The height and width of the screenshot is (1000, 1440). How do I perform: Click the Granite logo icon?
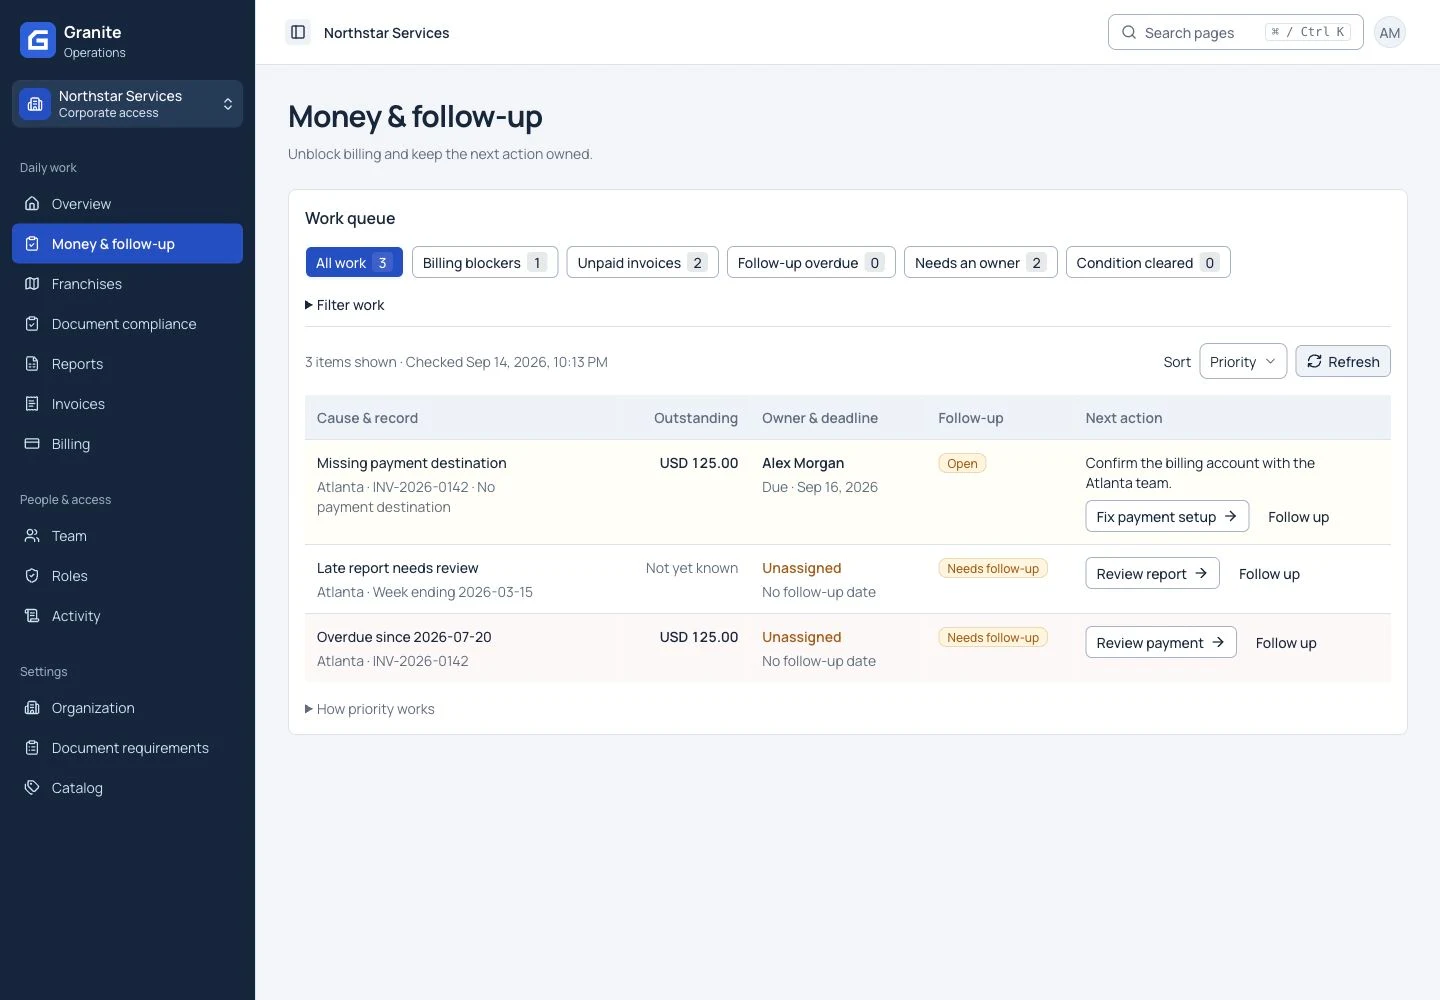tap(38, 40)
